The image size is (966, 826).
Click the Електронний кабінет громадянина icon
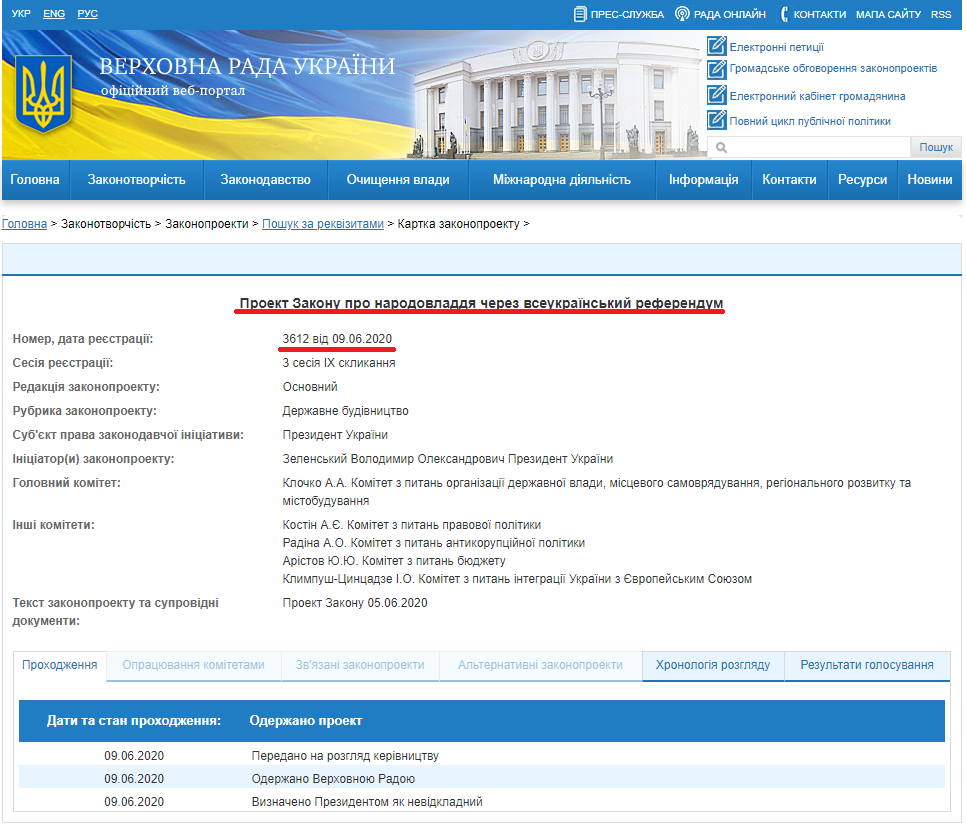pos(716,95)
